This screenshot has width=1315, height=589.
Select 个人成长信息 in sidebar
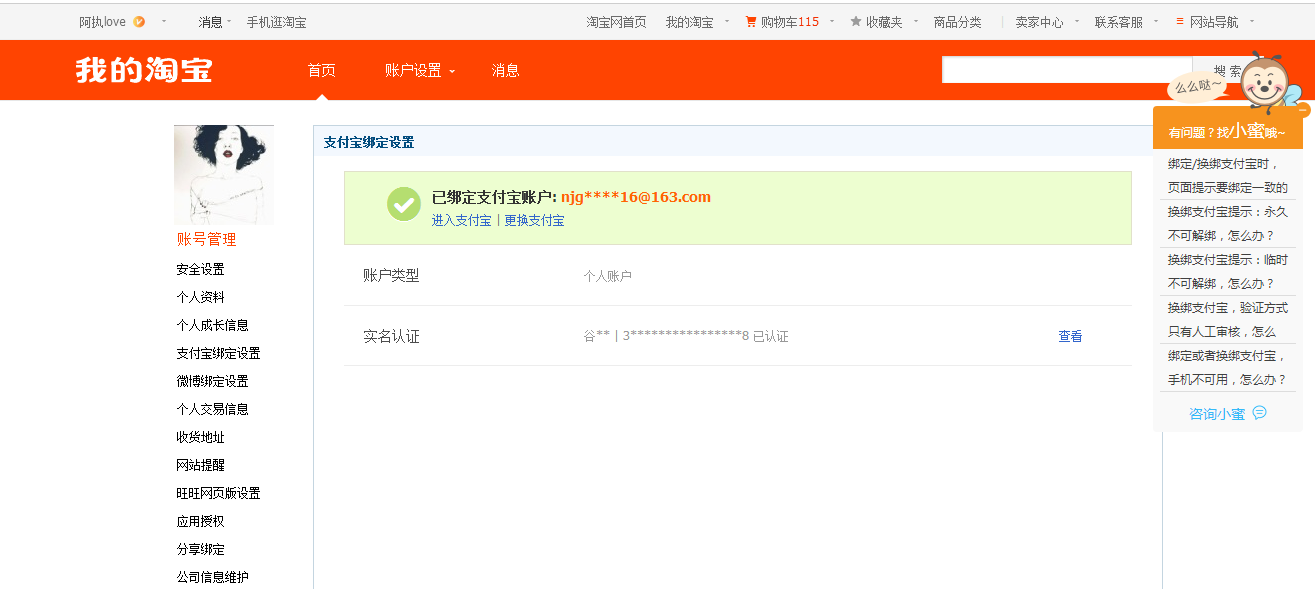click(212, 325)
